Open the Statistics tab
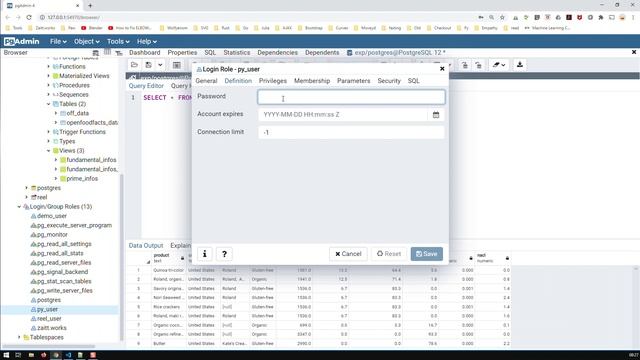Viewport: 640px width, 360px height. point(237,53)
